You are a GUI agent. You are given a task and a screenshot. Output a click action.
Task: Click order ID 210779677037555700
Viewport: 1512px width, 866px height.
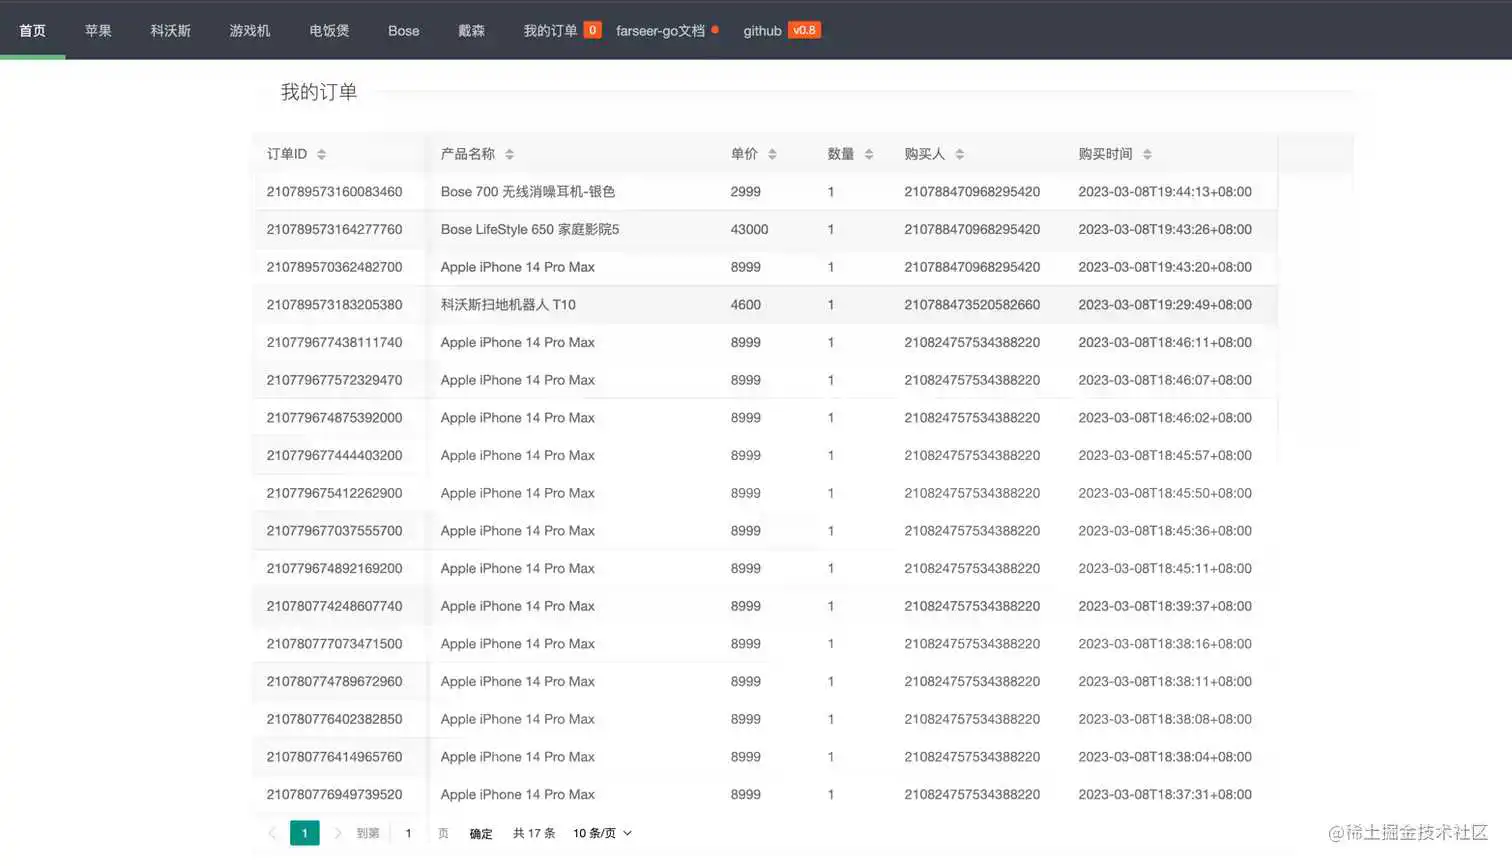click(x=334, y=531)
